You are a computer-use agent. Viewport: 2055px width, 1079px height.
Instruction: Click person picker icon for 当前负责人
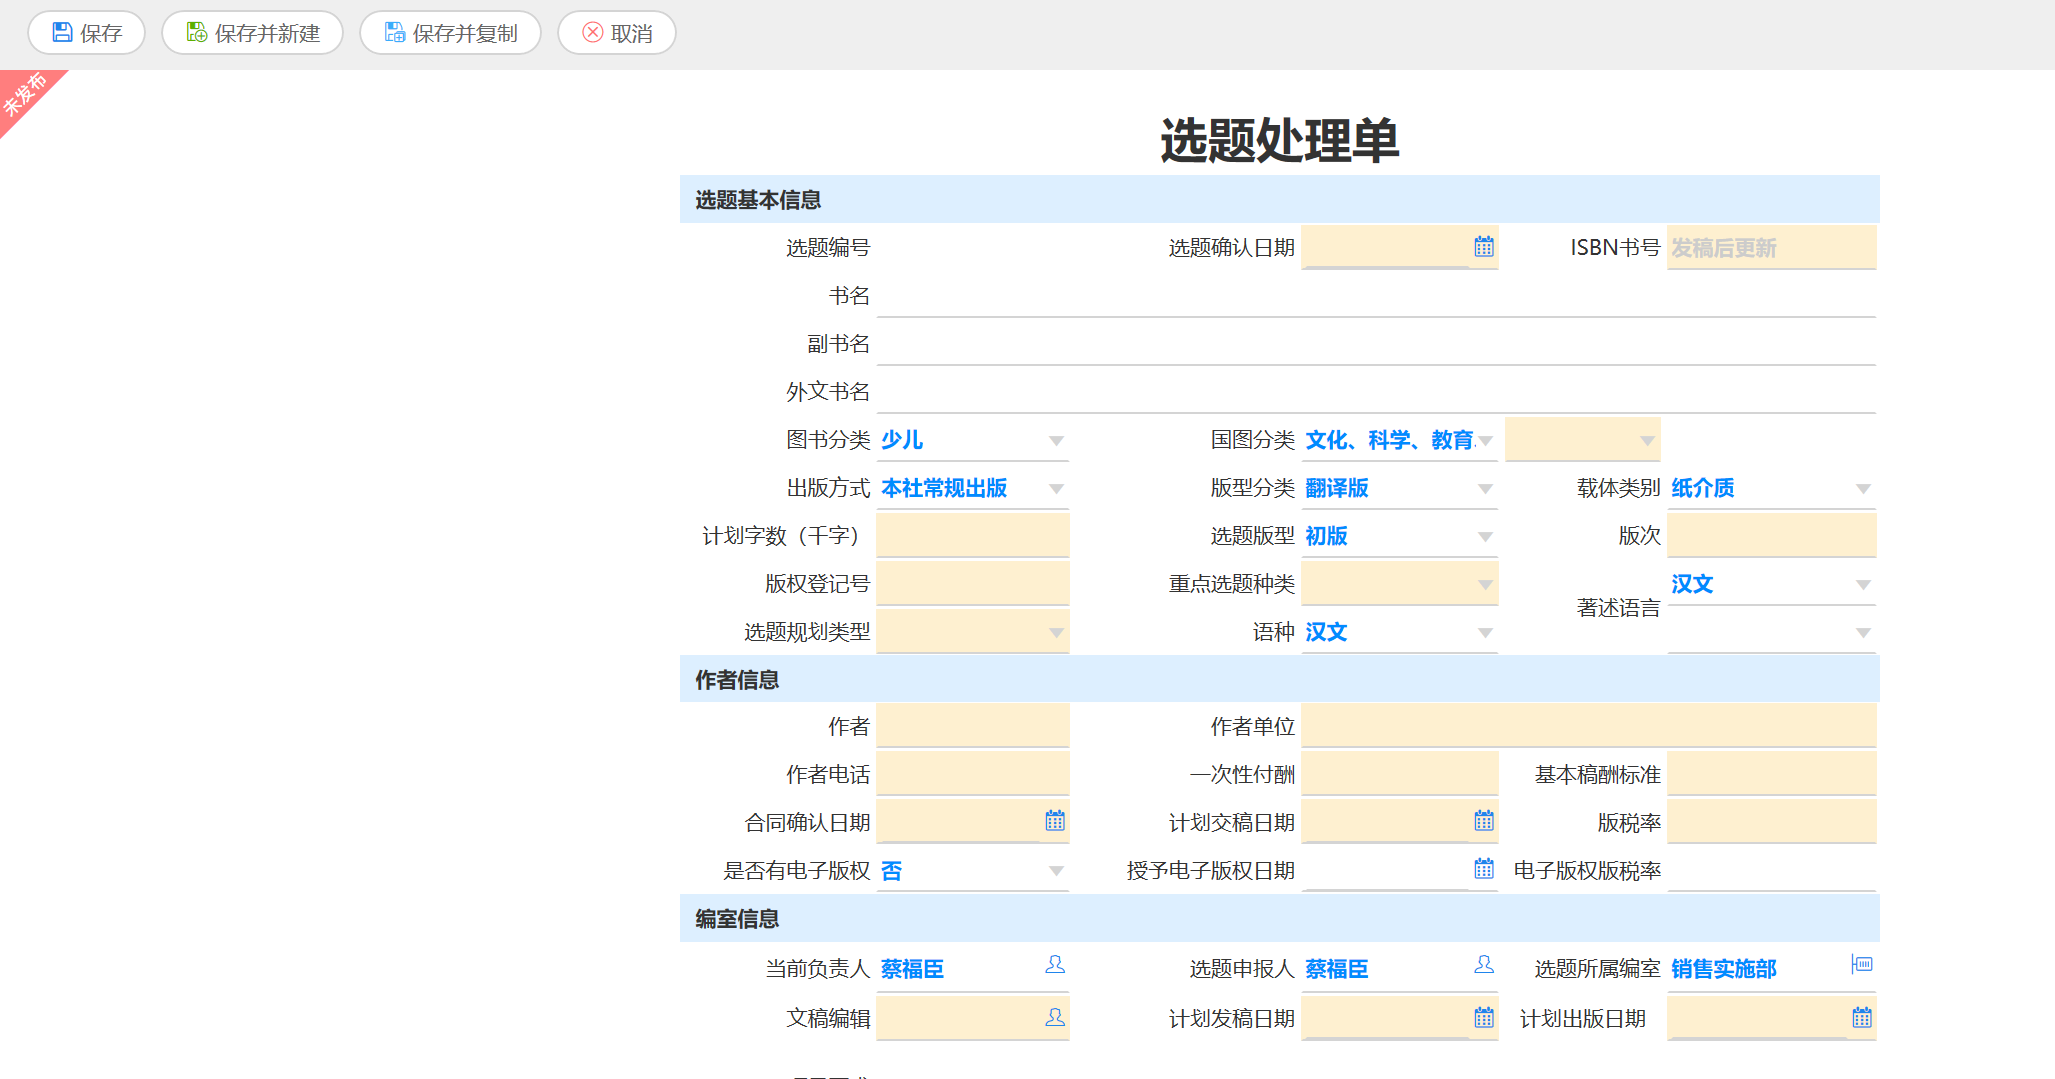coord(1055,965)
